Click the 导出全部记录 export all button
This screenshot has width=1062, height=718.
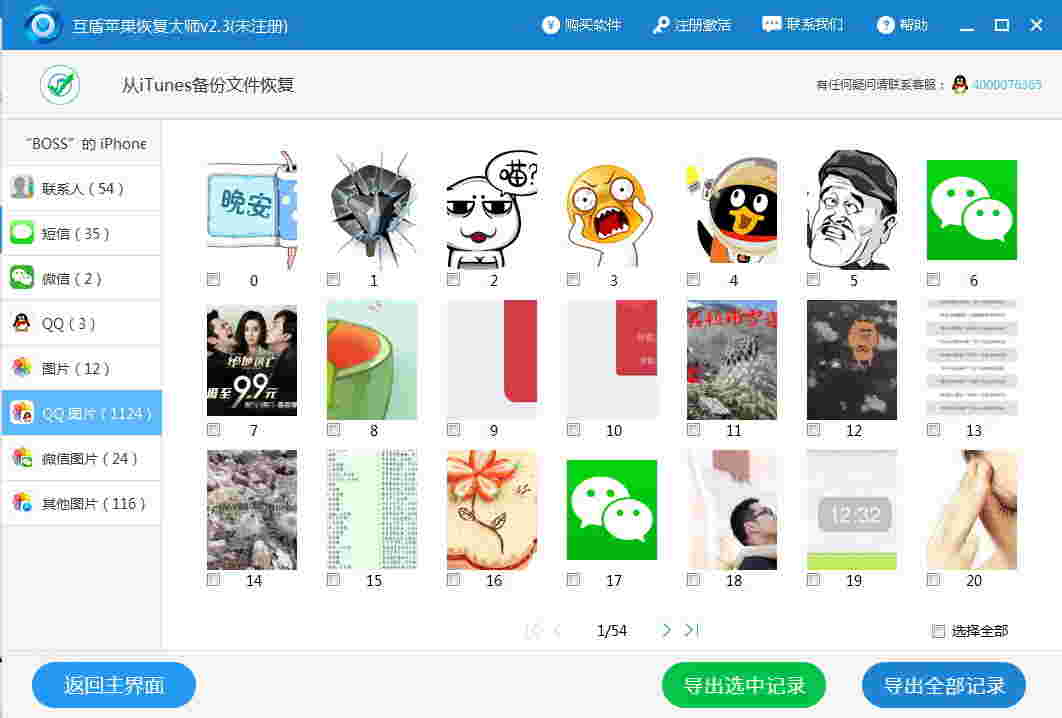(942, 685)
